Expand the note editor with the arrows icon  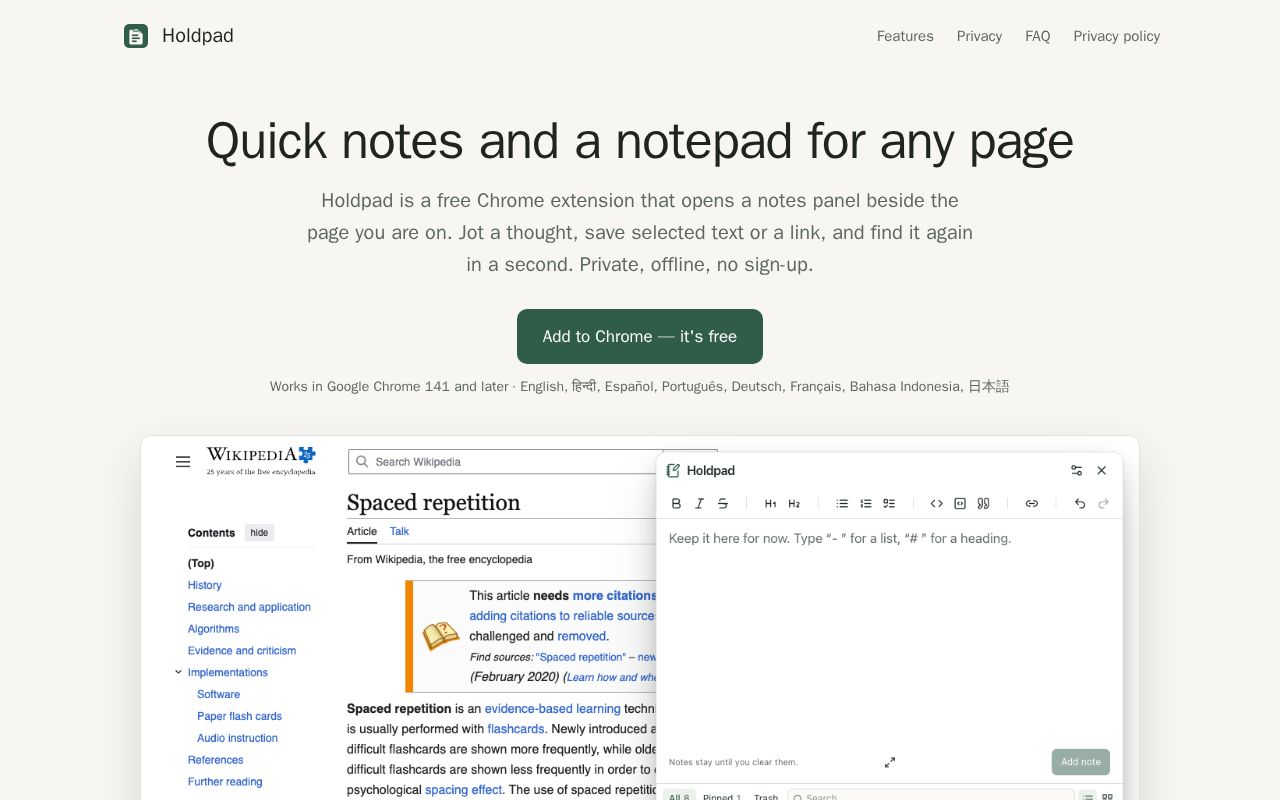[890, 762]
